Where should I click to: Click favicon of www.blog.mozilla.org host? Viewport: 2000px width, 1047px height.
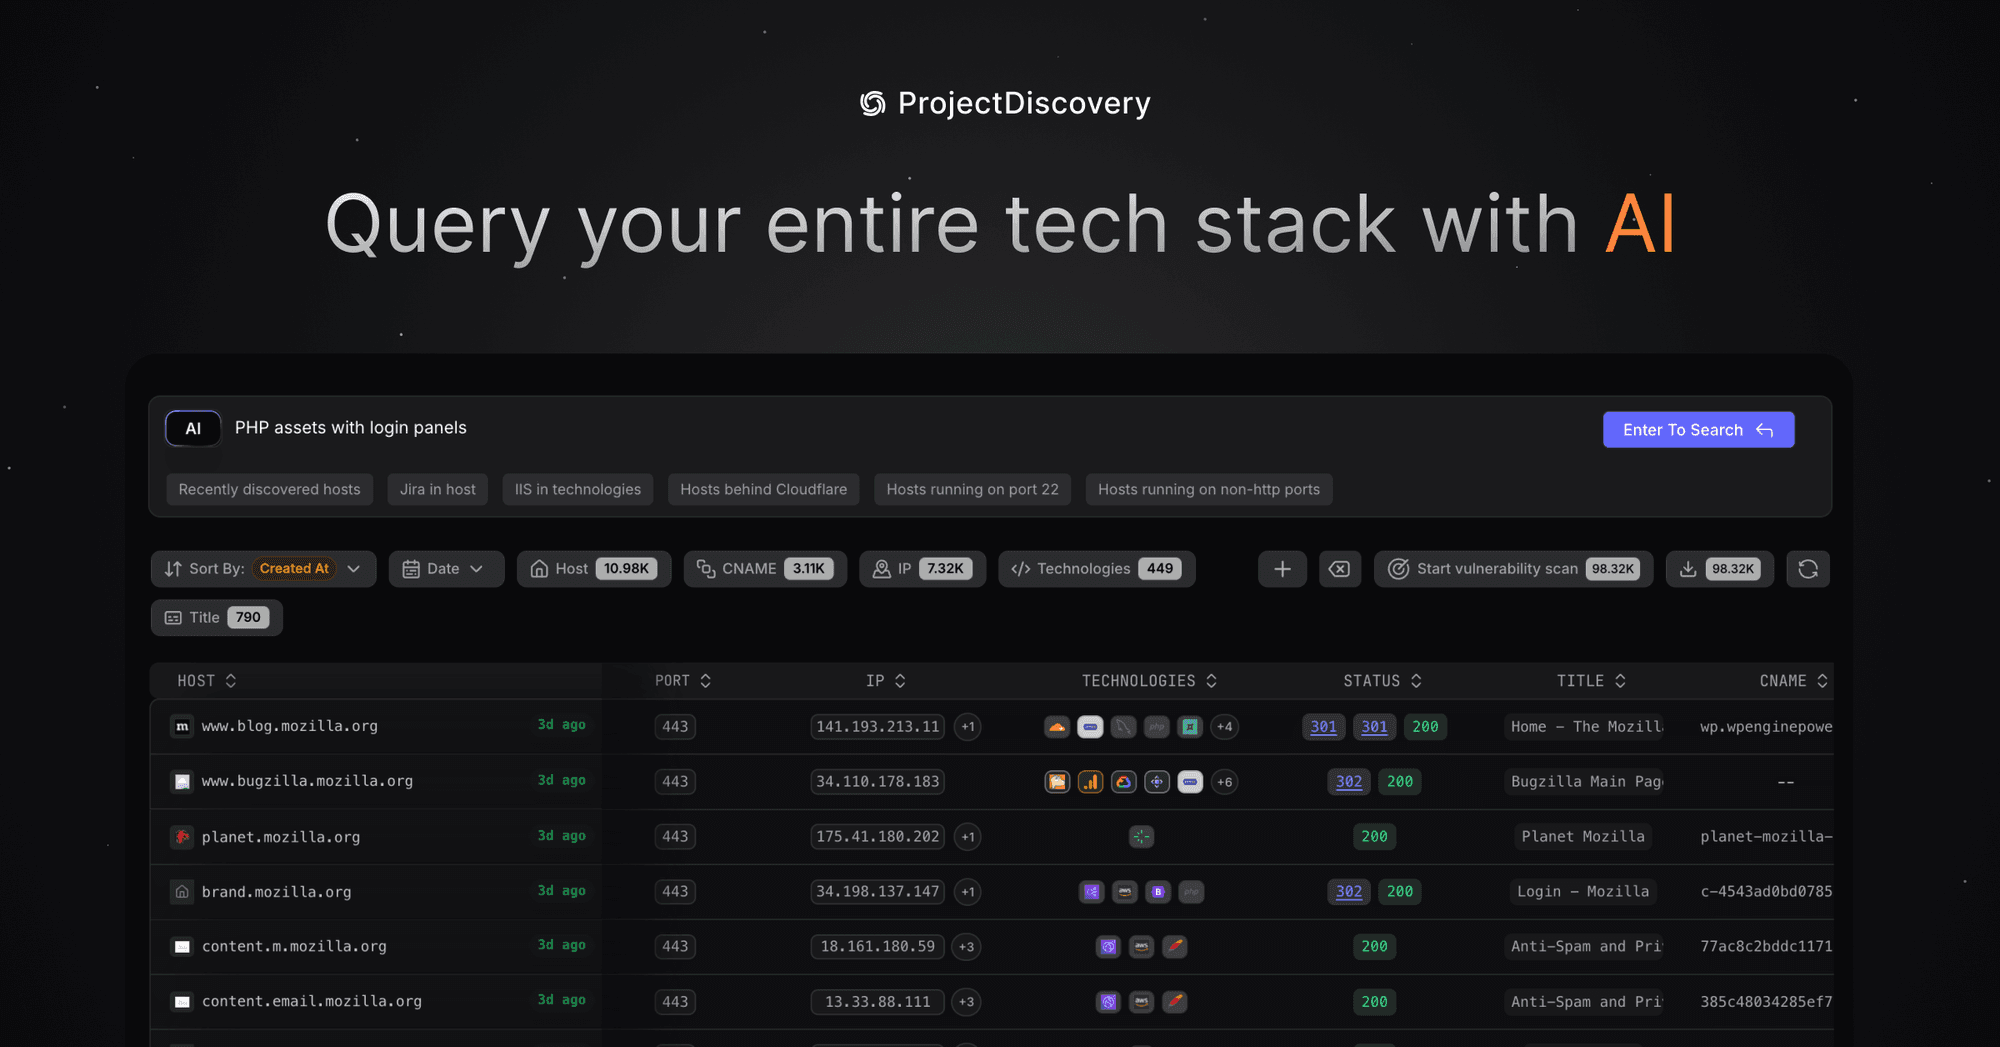click(x=182, y=727)
